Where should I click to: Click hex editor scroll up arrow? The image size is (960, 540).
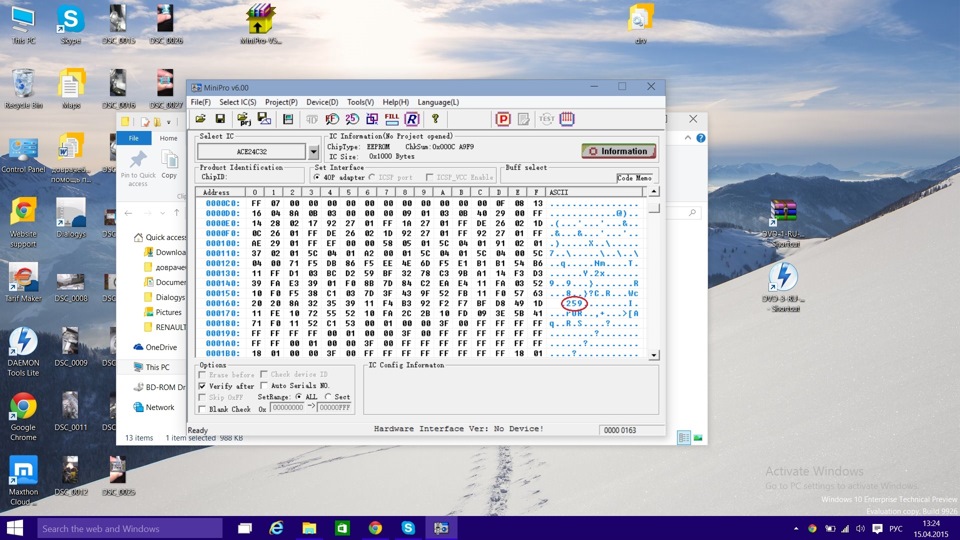654,192
